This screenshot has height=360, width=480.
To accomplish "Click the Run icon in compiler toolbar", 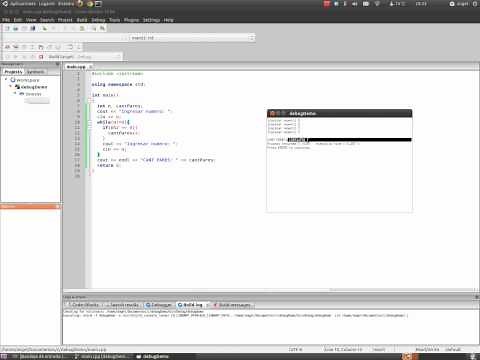I will pos(16,57).
